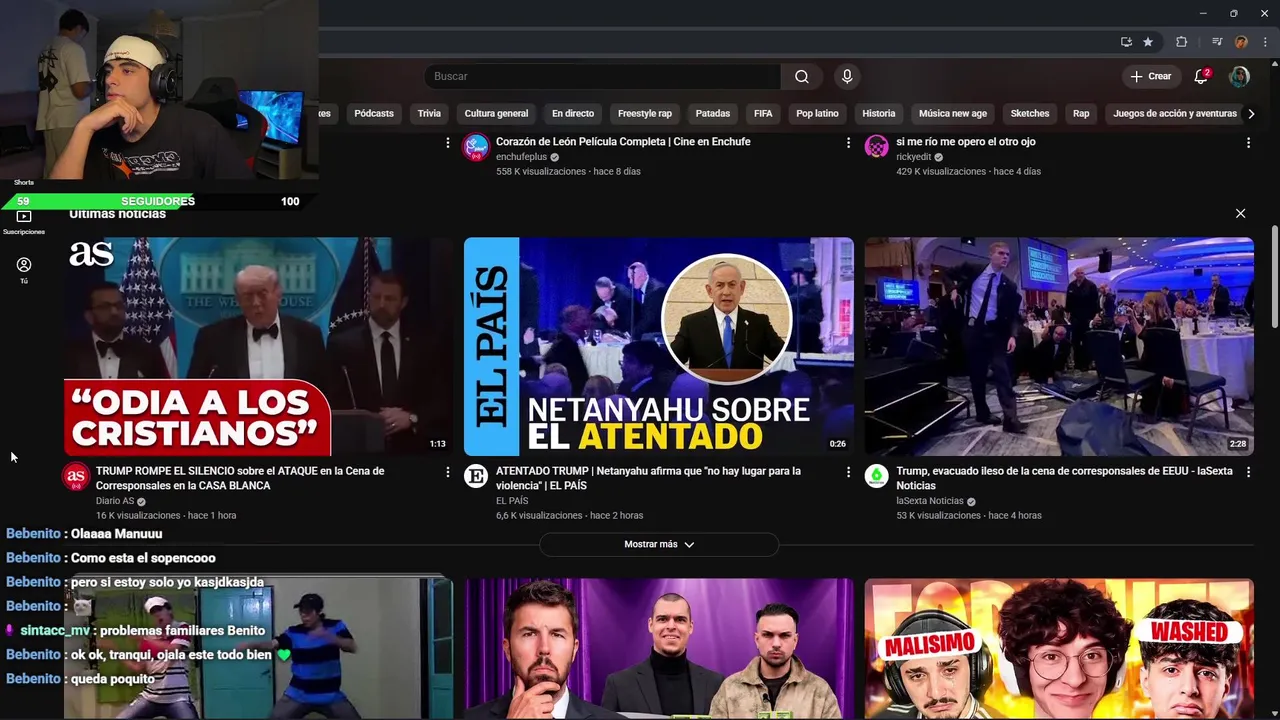The height and width of the screenshot is (720, 1280).
Task: Select the Freestyle rap chip
Action: (x=645, y=113)
